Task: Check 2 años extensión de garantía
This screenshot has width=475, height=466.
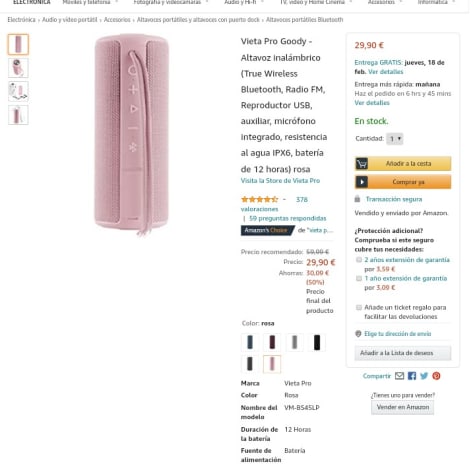Action: [x=359, y=260]
